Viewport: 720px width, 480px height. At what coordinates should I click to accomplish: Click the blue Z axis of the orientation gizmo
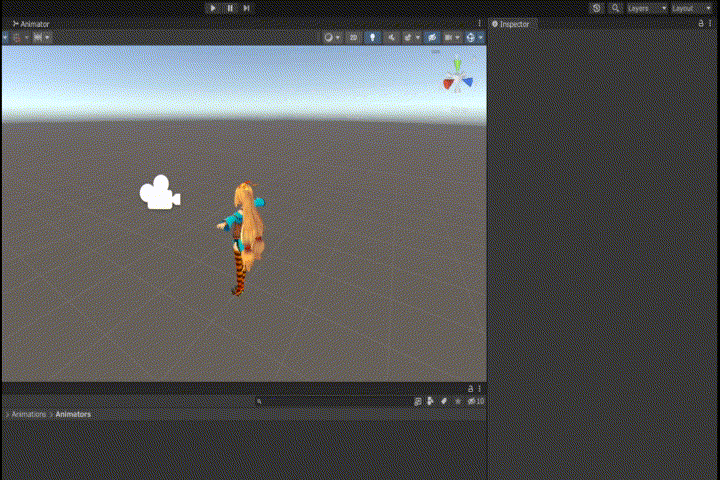pos(467,82)
